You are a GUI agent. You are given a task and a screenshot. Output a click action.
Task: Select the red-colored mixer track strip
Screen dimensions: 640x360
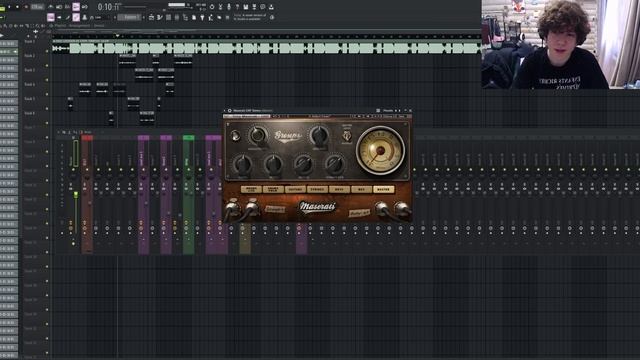(x=87, y=195)
